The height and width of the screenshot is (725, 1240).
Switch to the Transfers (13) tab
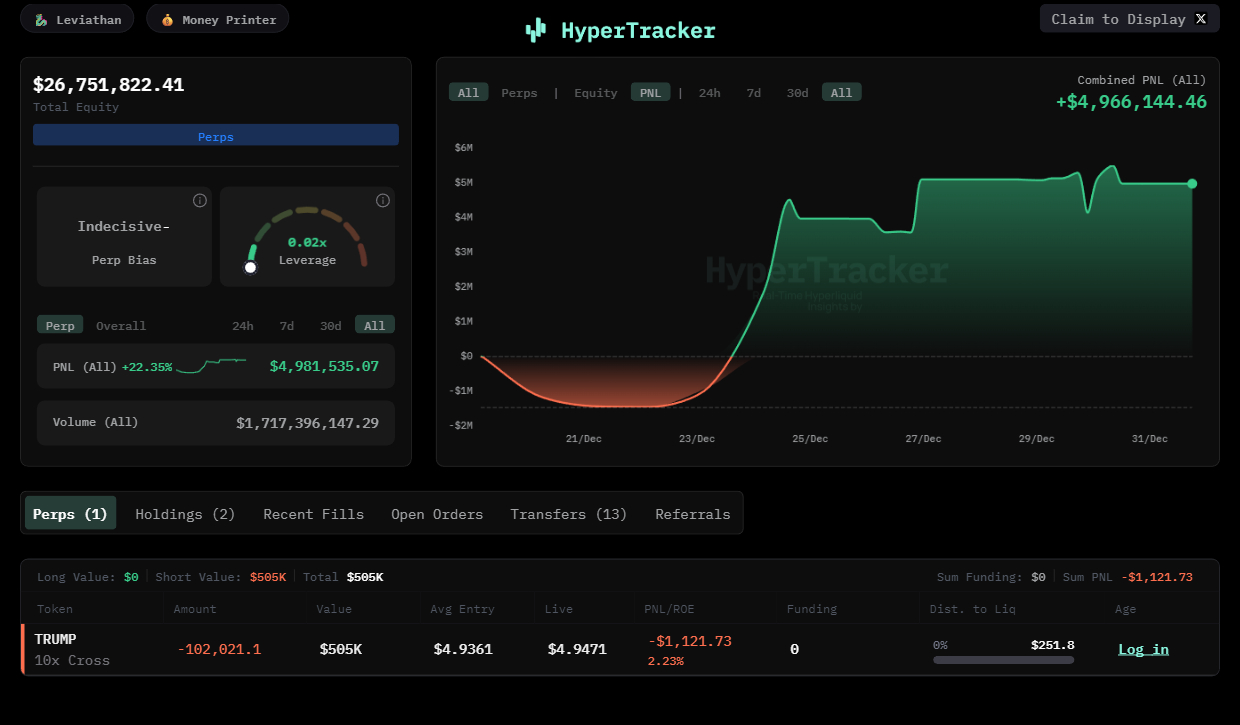568,514
